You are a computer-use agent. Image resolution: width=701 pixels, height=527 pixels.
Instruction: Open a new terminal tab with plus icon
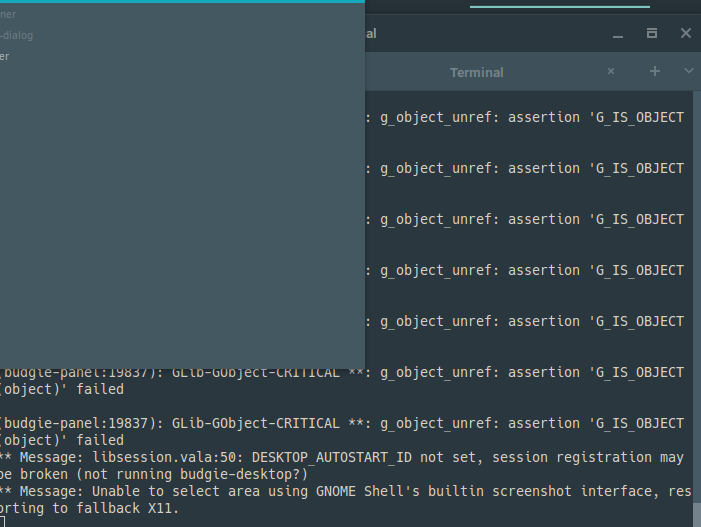(655, 71)
